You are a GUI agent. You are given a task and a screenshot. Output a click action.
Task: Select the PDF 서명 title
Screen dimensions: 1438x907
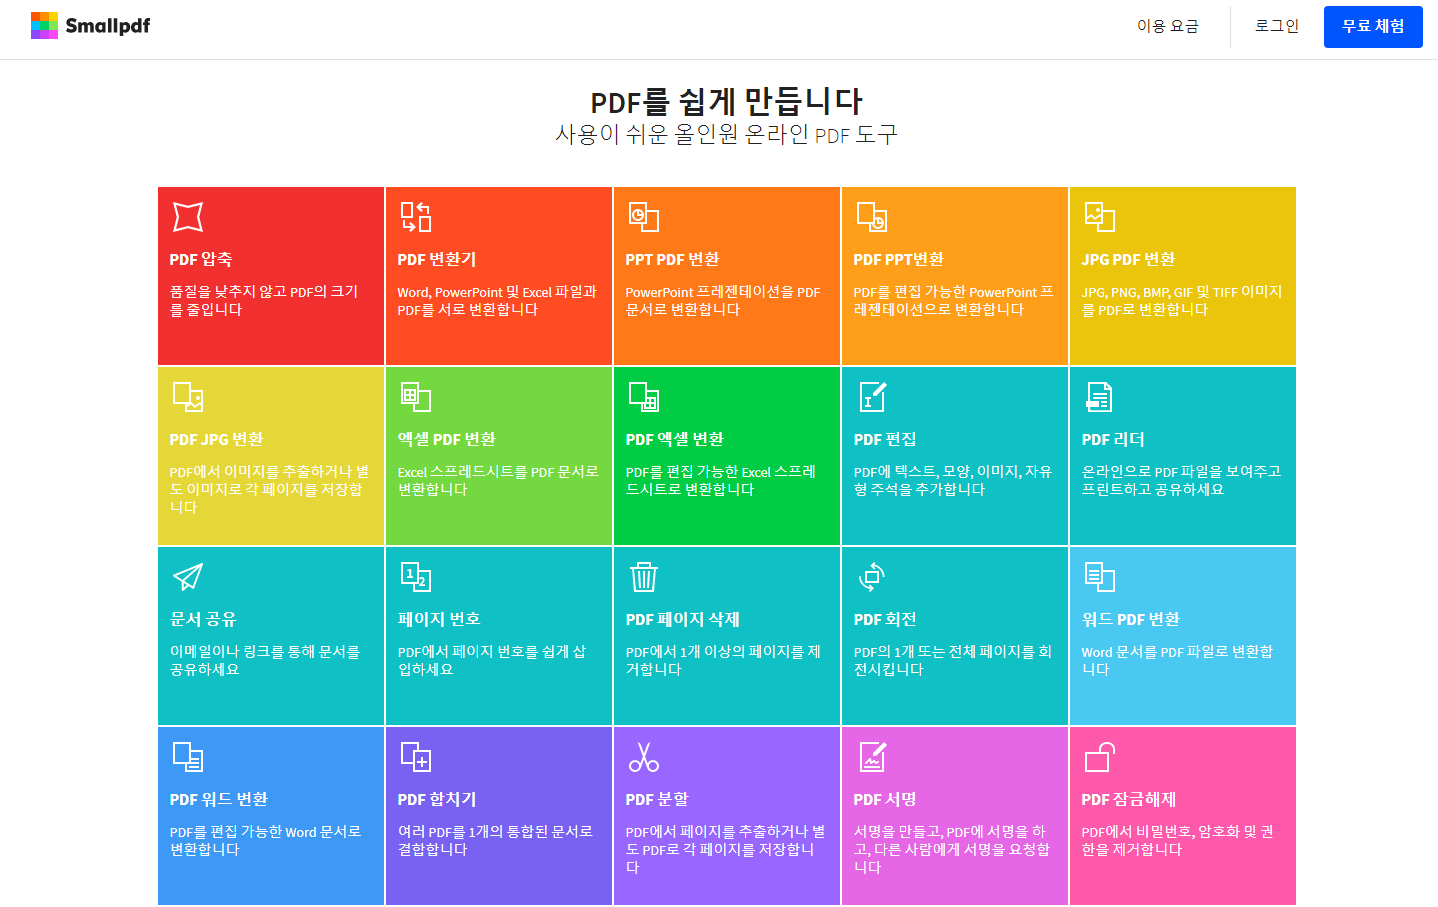point(885,800)
